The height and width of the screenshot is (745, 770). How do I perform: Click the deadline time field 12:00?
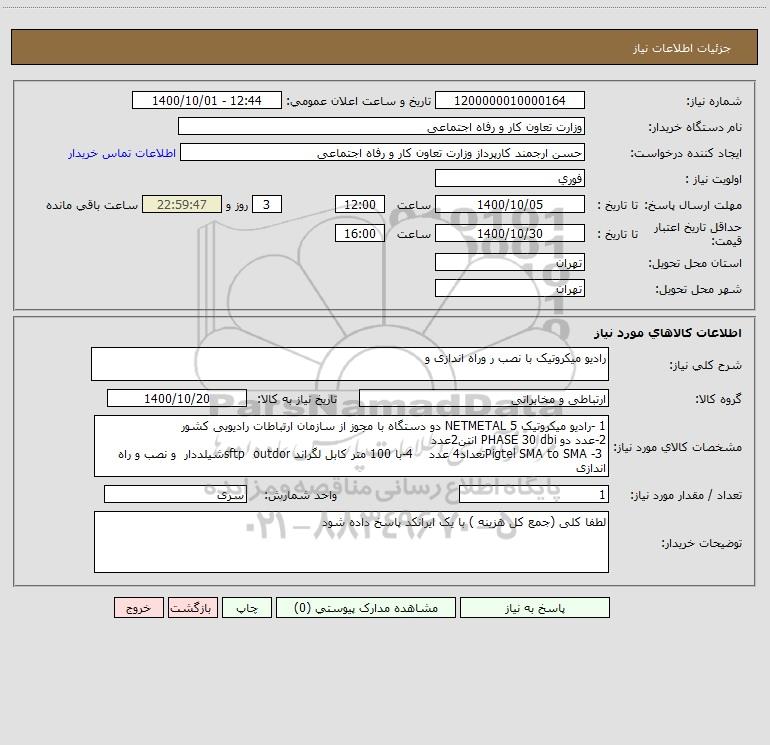pyautogui.click(x=359, y=204)
